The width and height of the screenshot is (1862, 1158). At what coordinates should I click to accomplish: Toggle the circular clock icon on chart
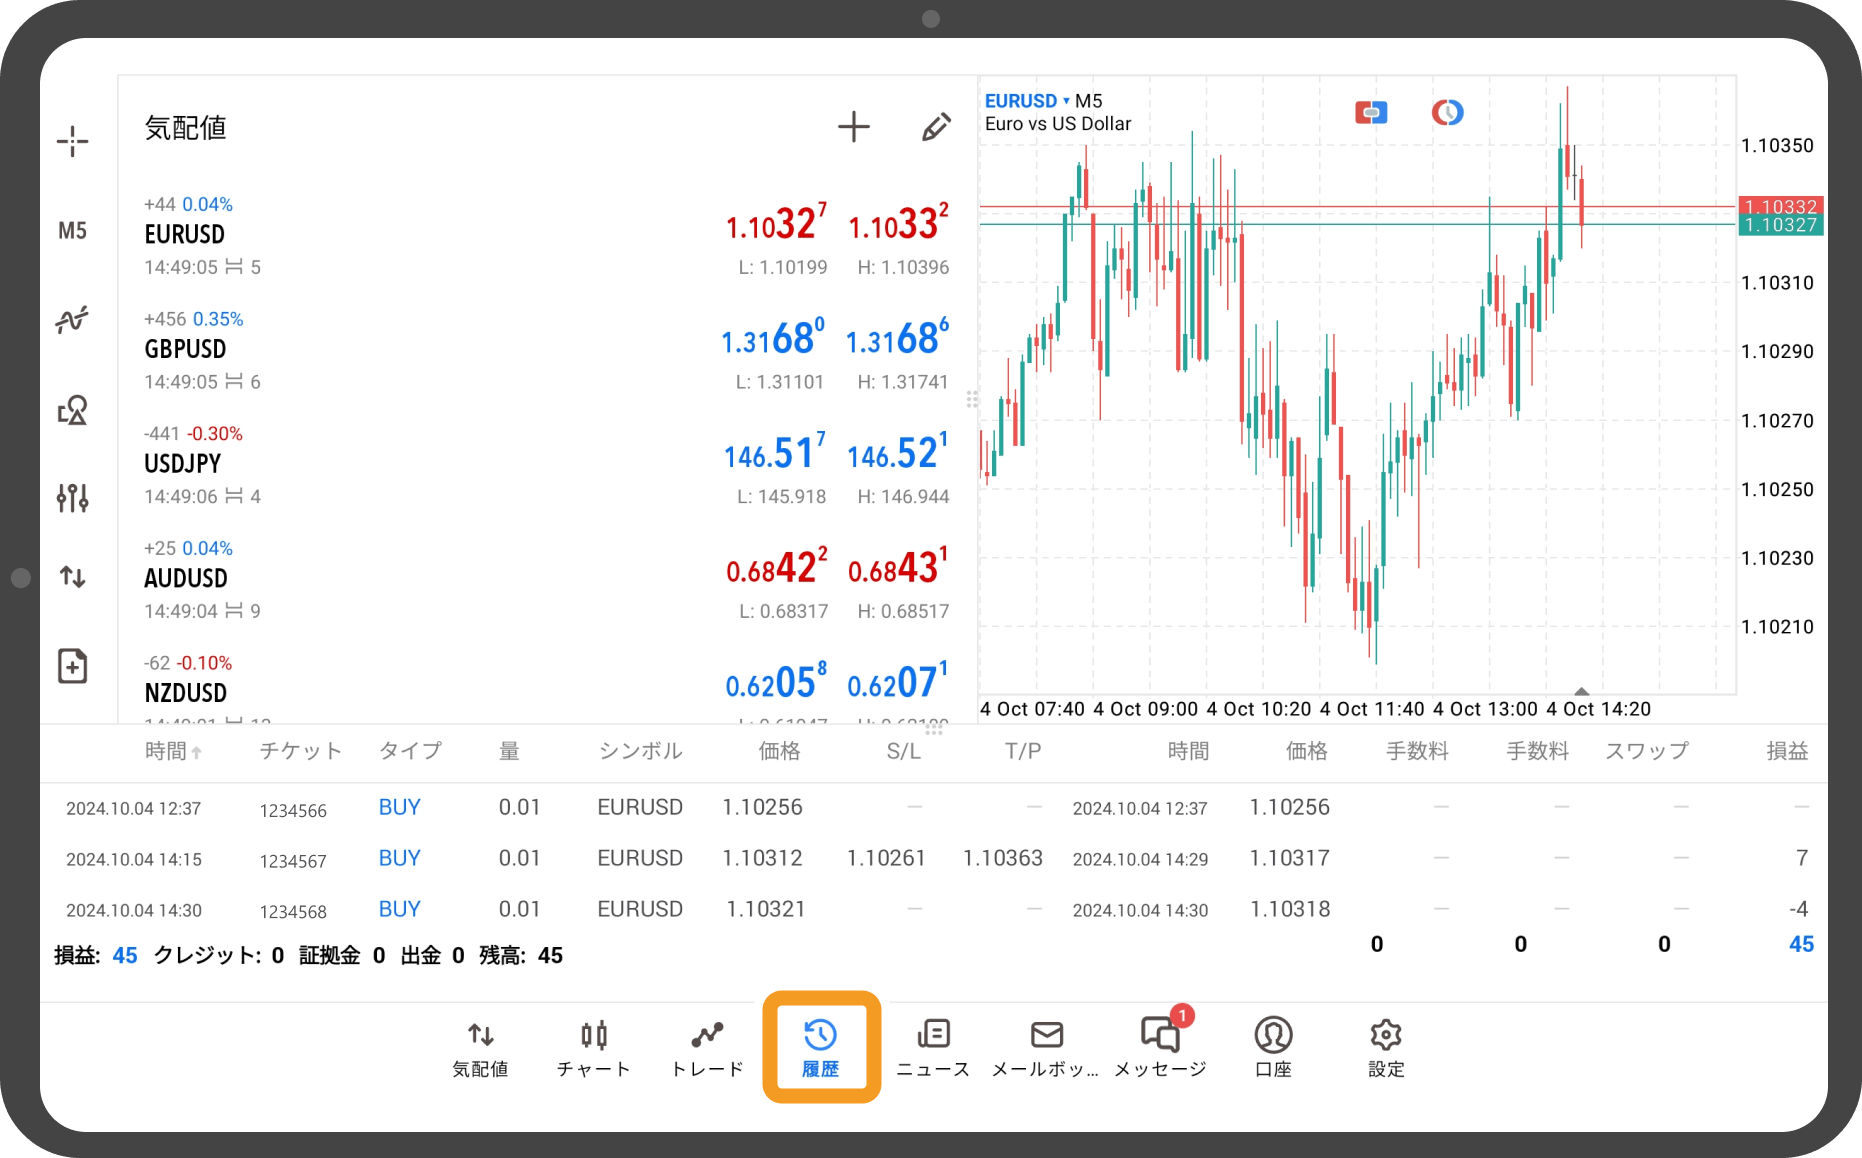click(x=1447, y=113)
